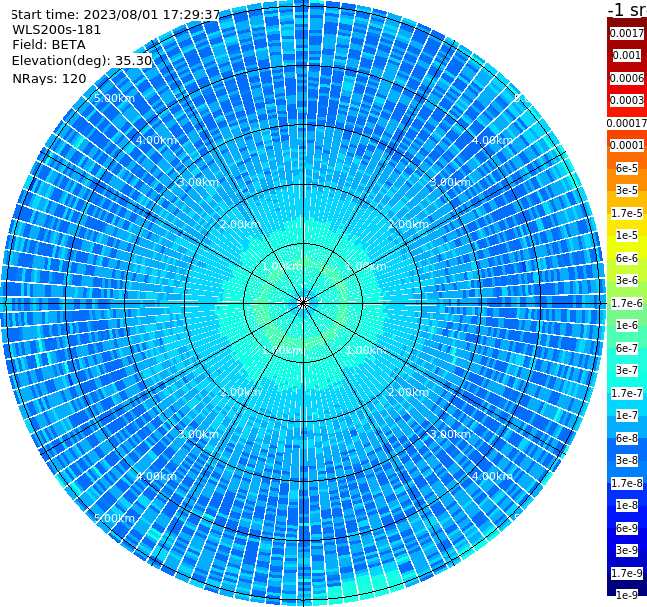This screenshot has width=647, height=607.
Task: Click the upper-left 3.00km ring label
Action: point(198,182)
